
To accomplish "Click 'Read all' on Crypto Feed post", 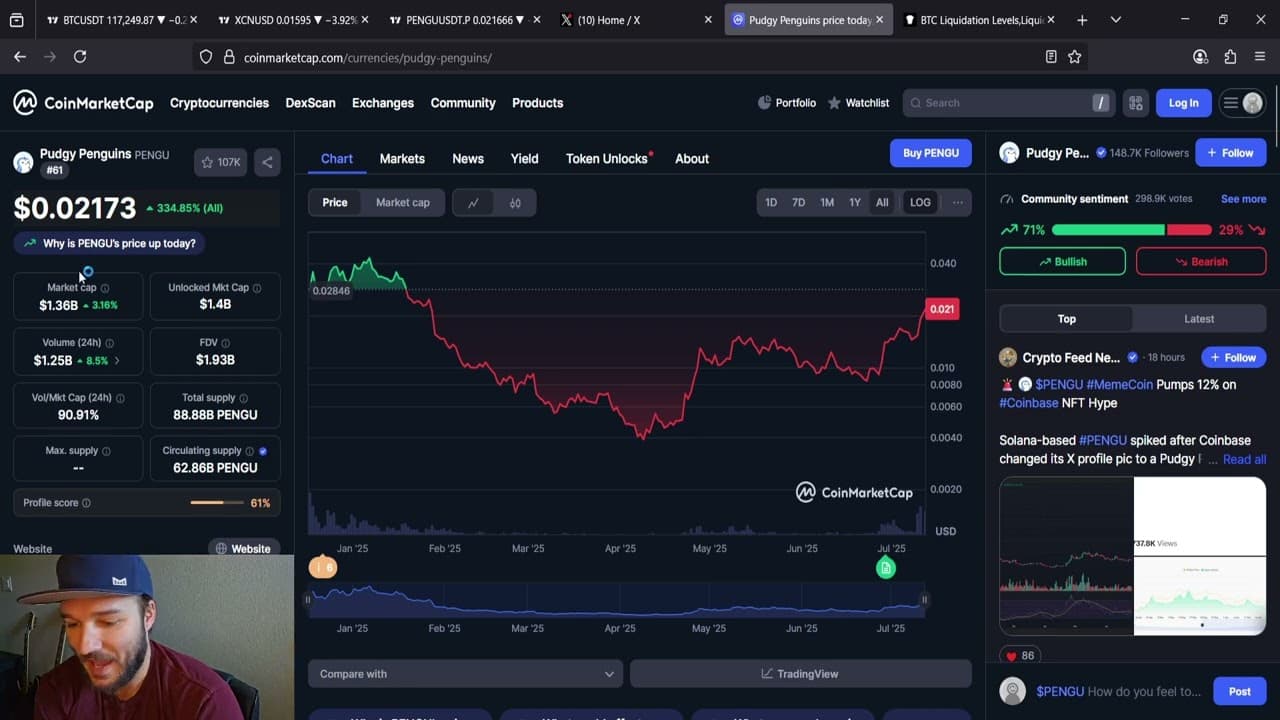I will click(x=1244, y=459).
